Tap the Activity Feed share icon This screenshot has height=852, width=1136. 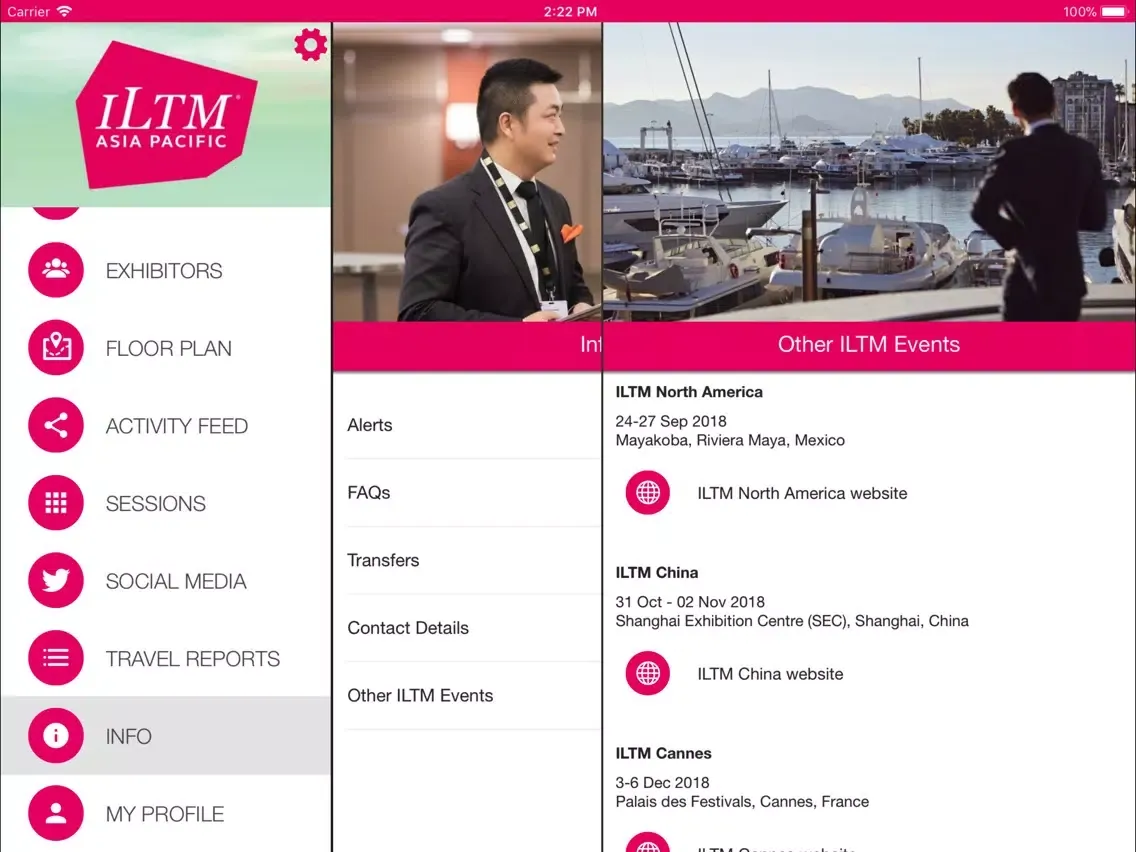[56, 425]
